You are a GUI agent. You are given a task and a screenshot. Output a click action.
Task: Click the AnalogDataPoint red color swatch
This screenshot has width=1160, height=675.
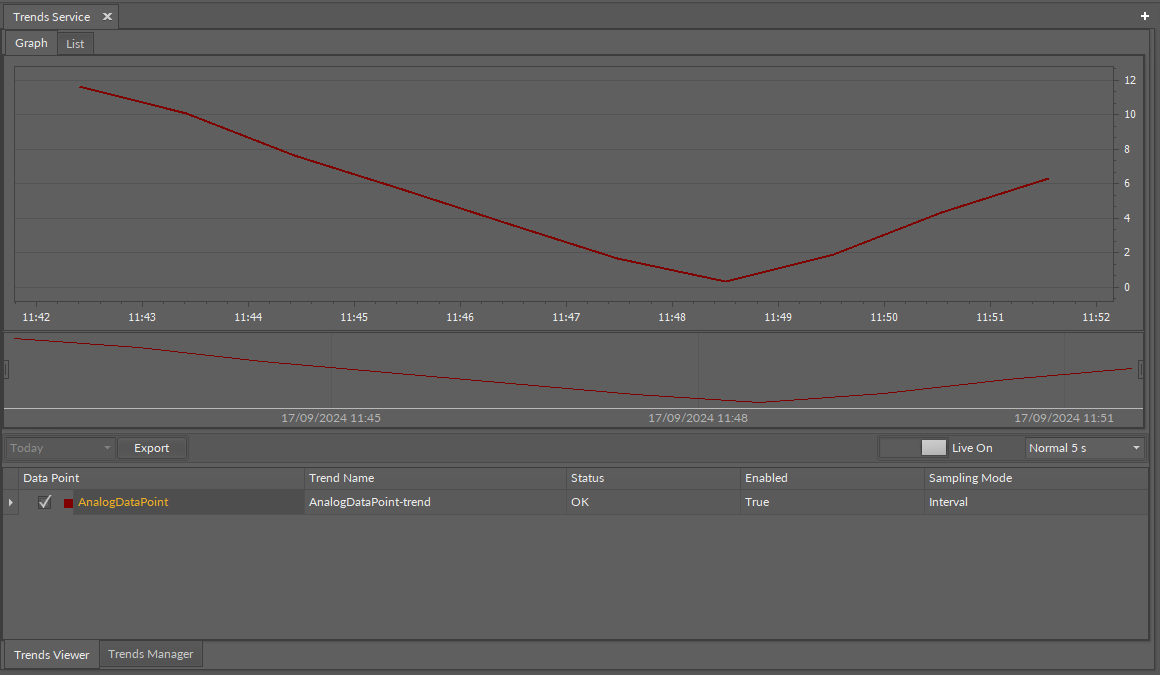click(x=68, y=503)
